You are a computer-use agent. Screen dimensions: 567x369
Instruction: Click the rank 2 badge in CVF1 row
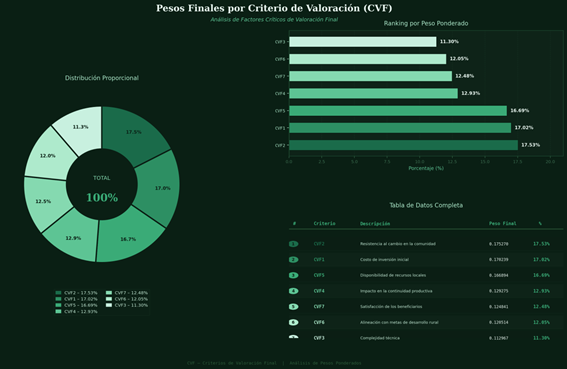click(294, 260)
